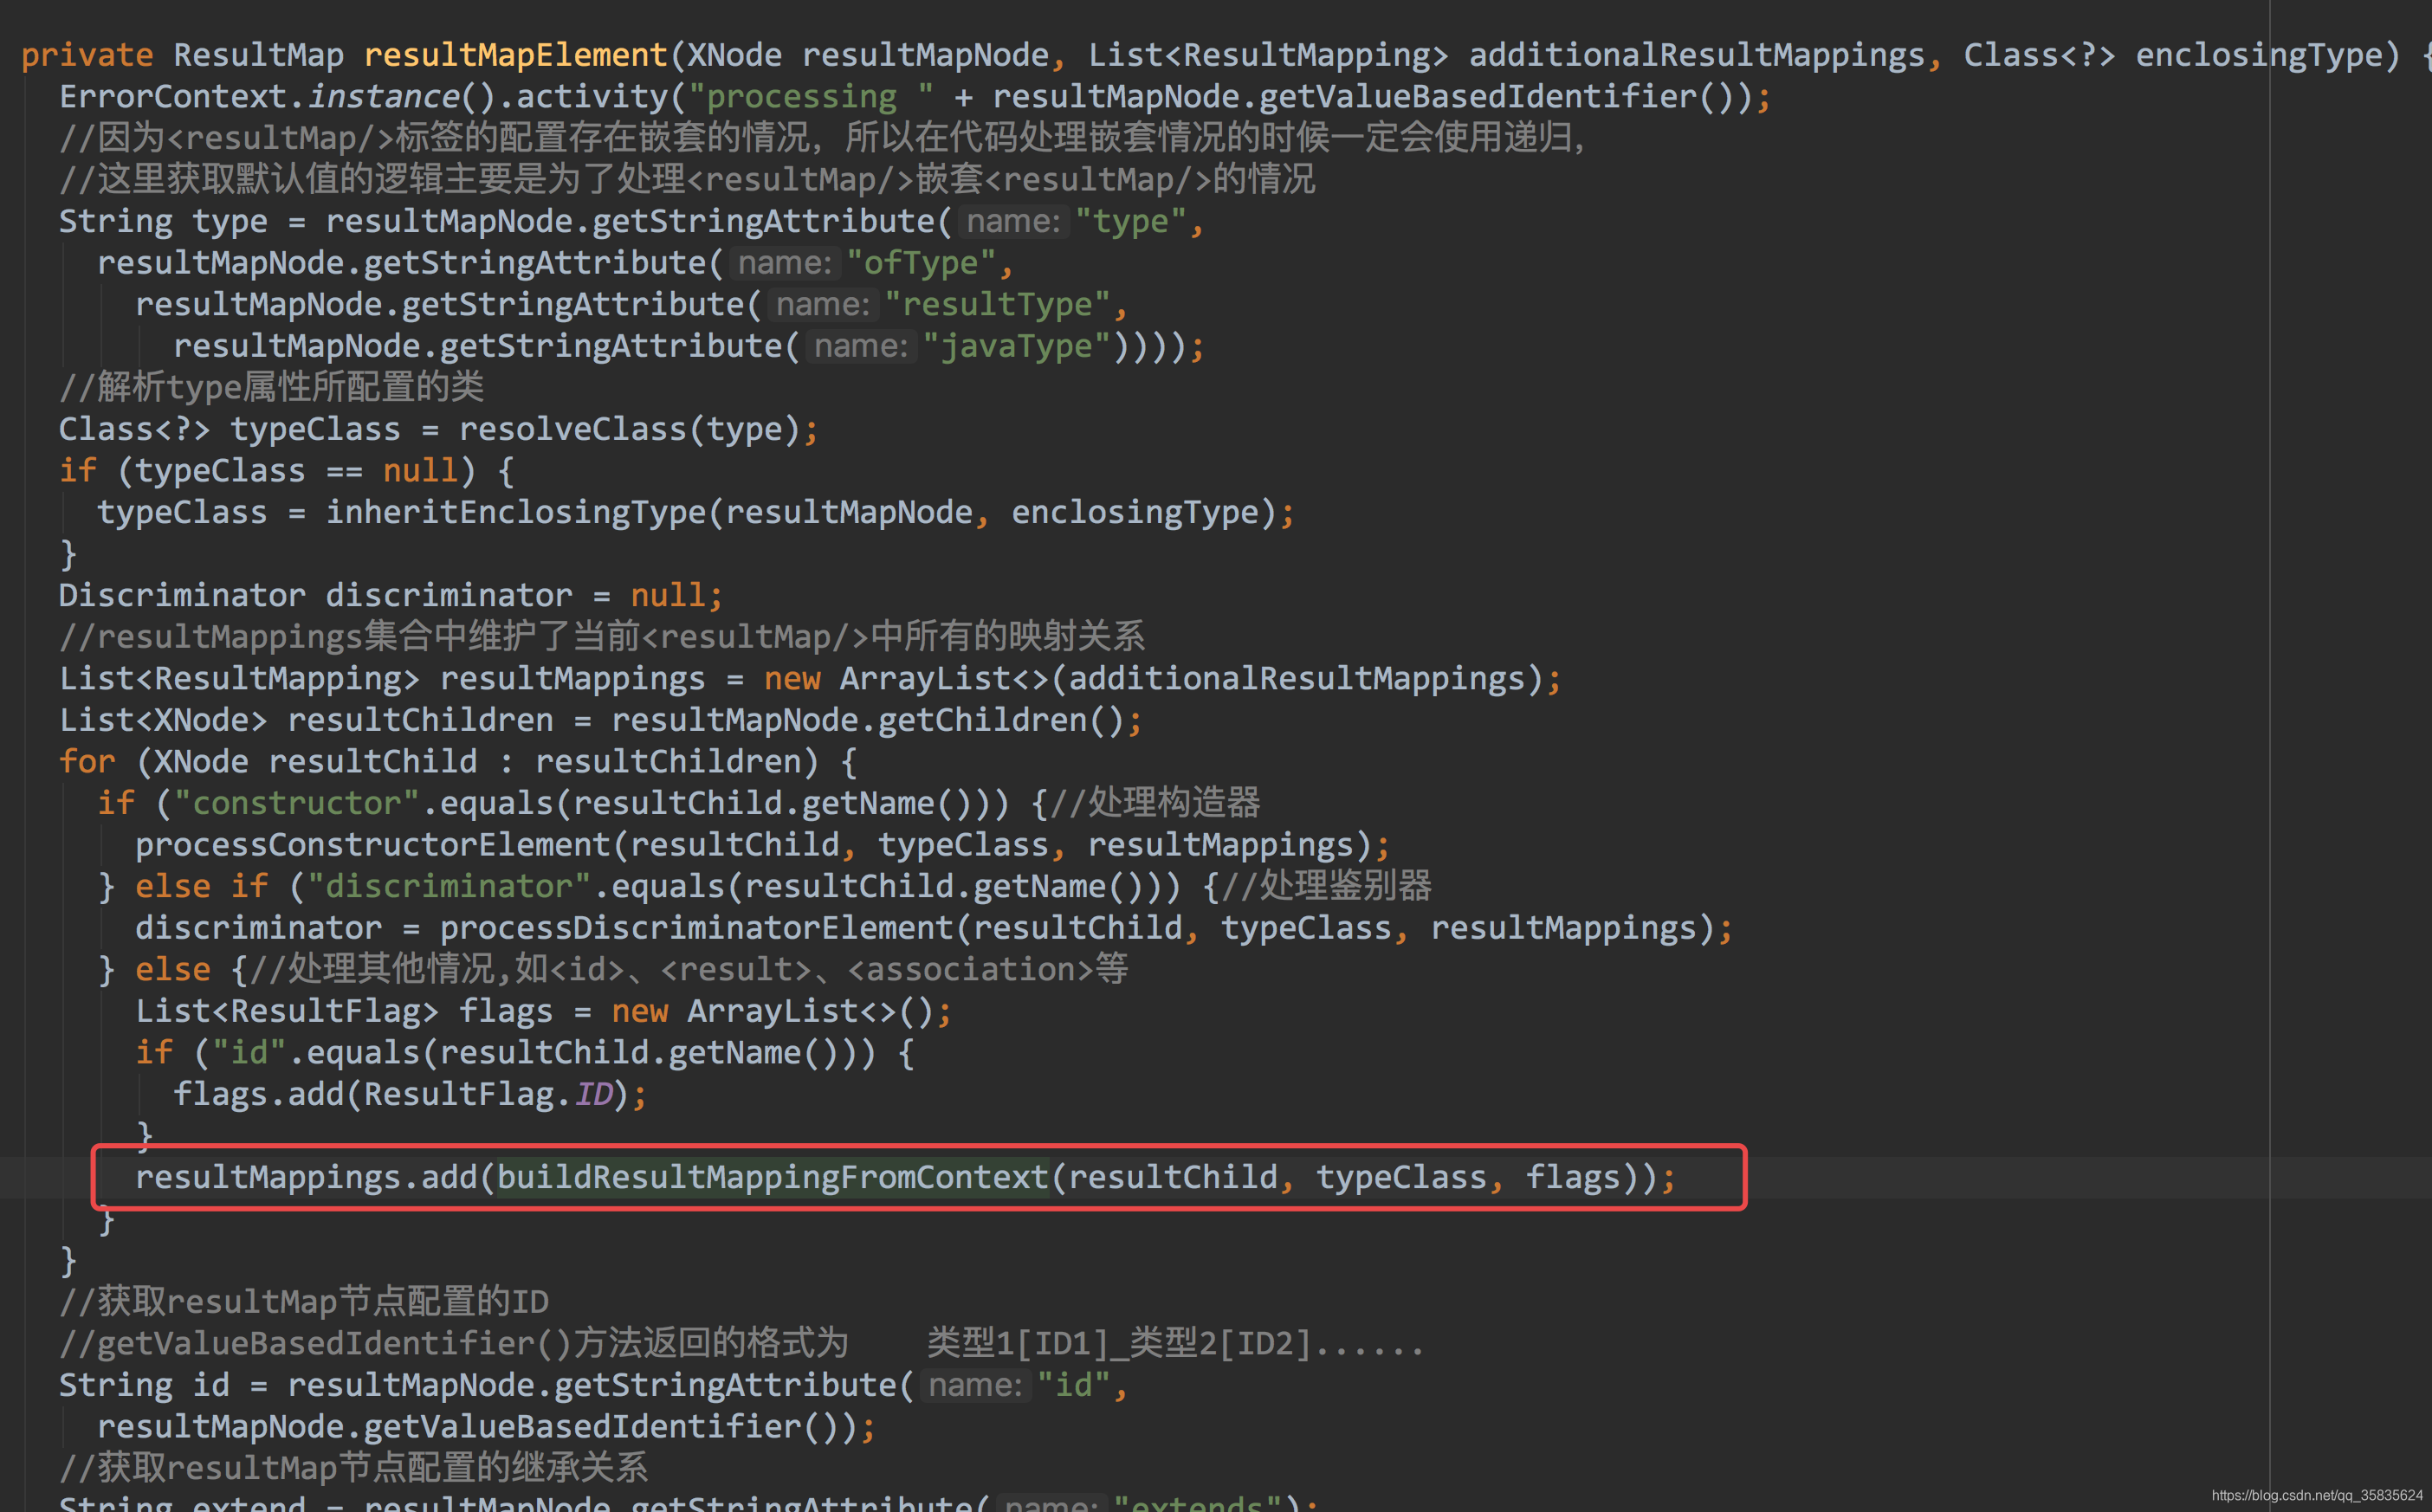Viewport: 2432px width, 1512px height.
Task: Click the resolveClass(type) call
Action: click(x=630, y=429)
